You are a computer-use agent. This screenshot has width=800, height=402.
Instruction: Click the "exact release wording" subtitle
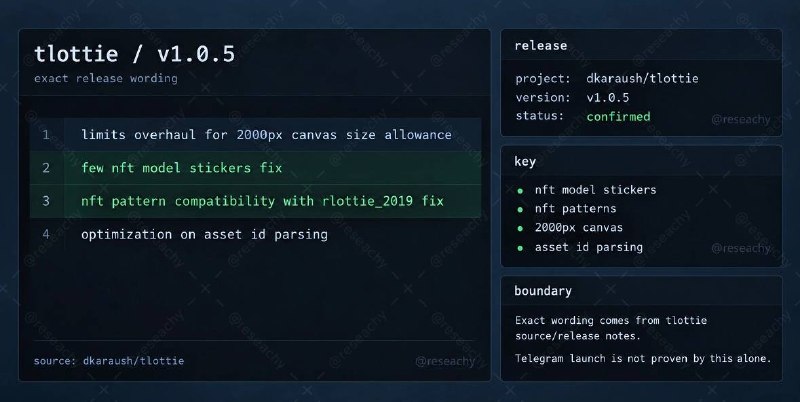click(106, 79)
